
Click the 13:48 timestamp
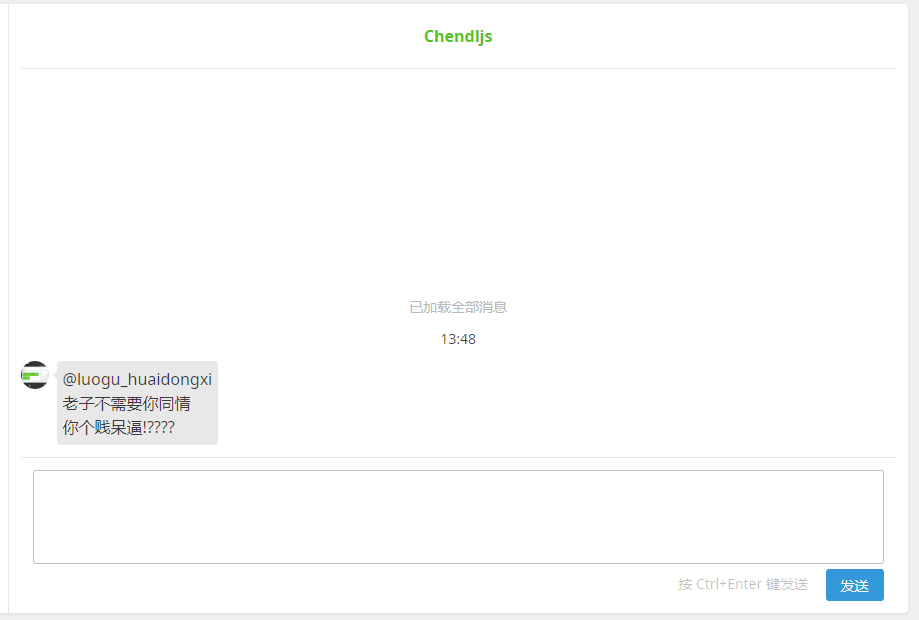coord(458,339)
